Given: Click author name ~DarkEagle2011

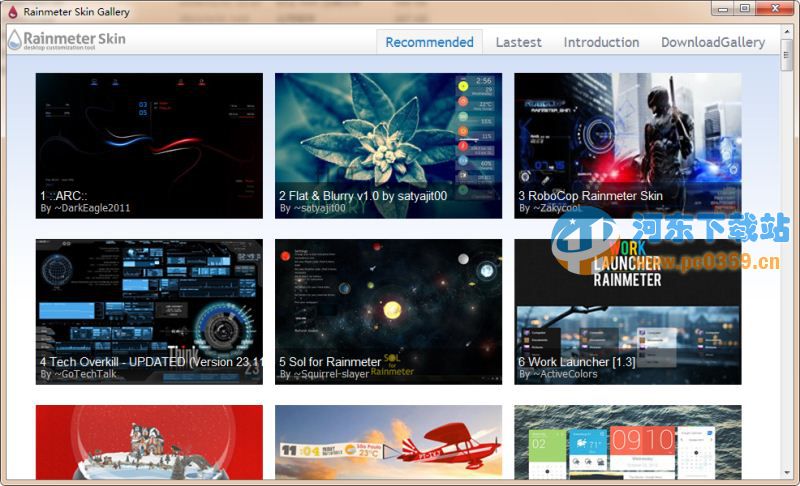Looking at the screenshot, I should [x=92, y=208].
